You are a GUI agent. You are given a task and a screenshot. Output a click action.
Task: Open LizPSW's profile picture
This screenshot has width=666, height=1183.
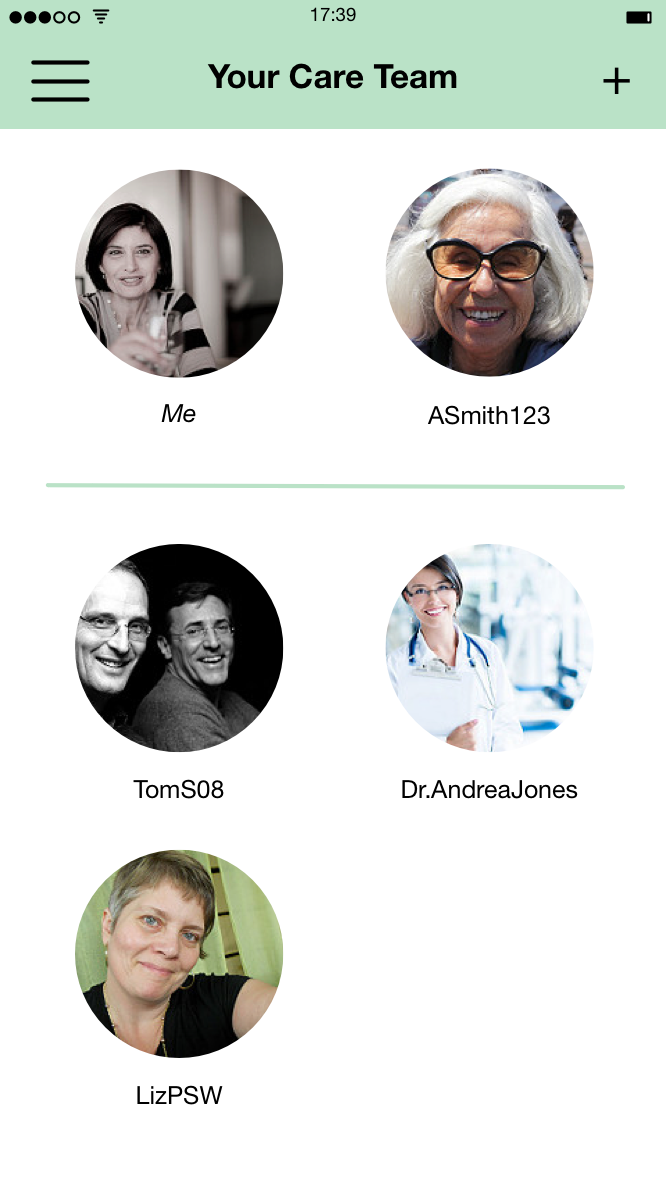179,954
